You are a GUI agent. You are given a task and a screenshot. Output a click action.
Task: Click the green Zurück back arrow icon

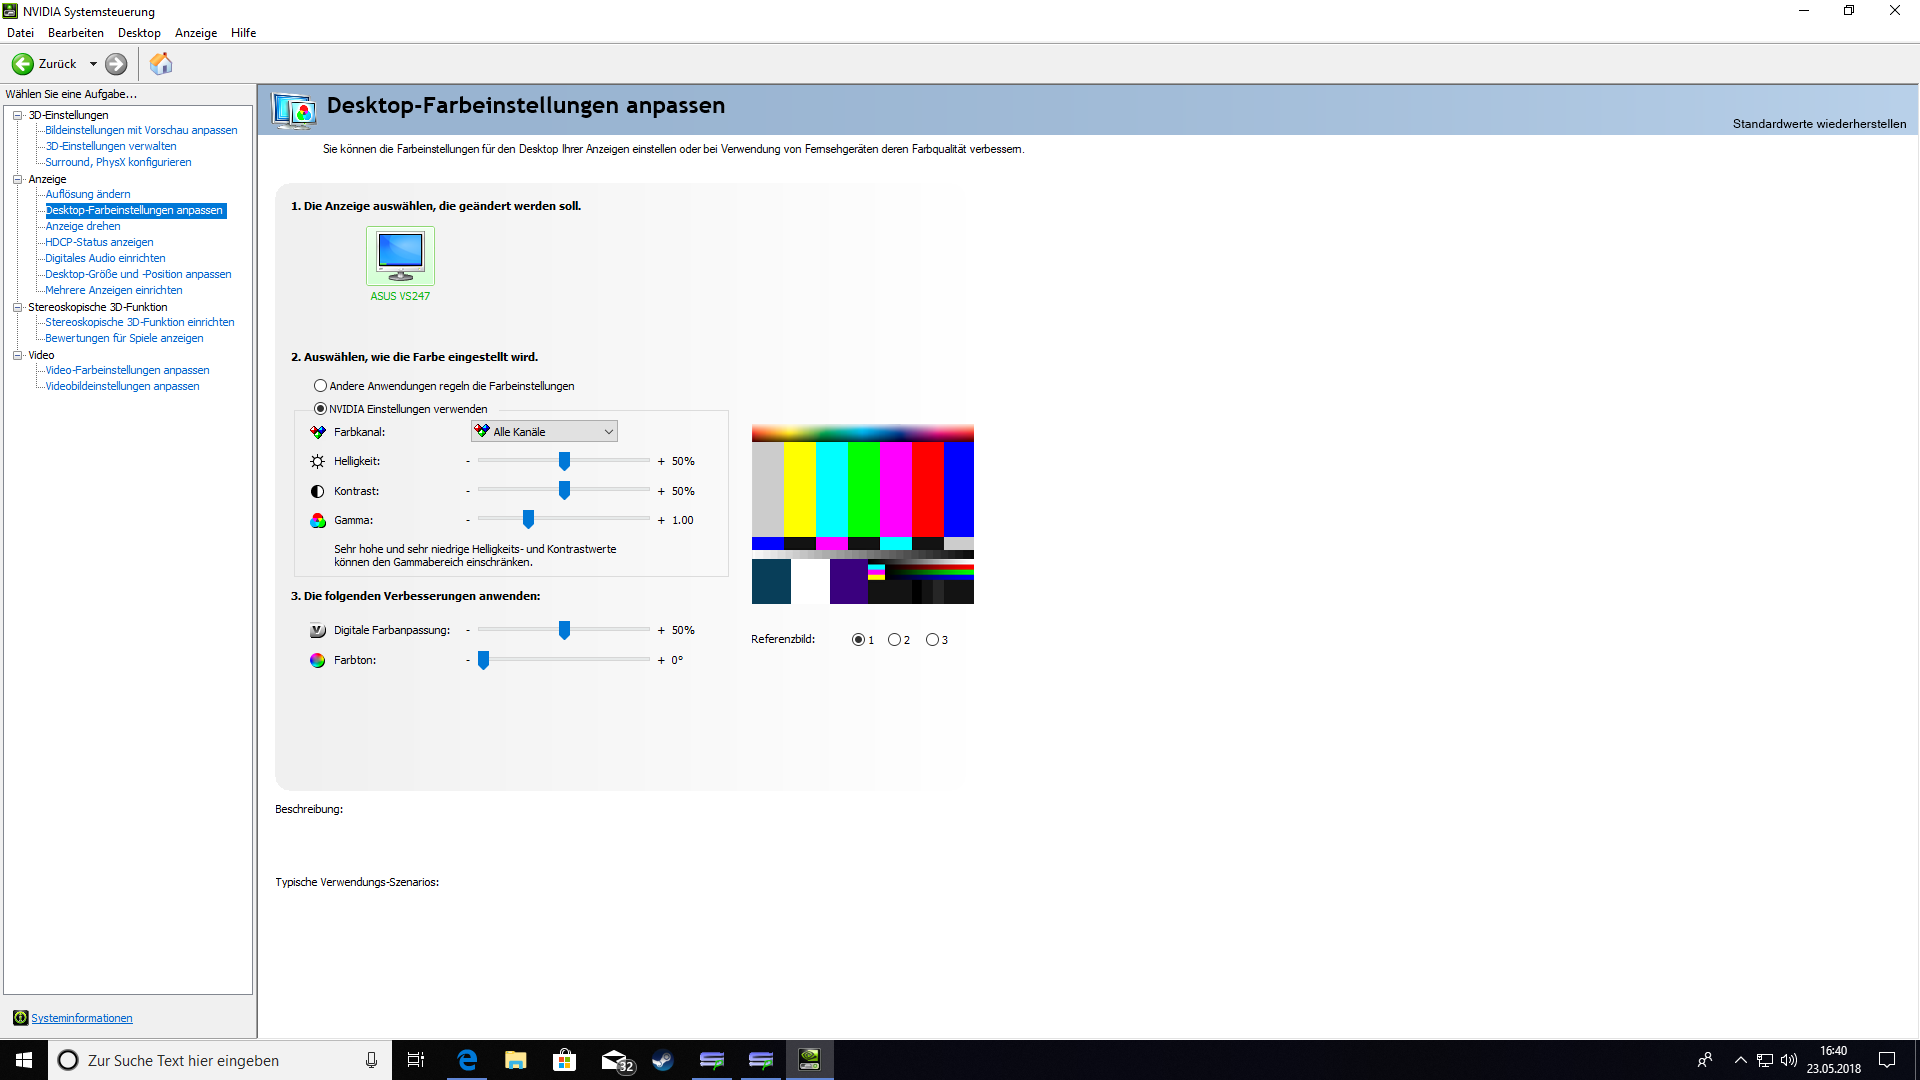(22, 64)
